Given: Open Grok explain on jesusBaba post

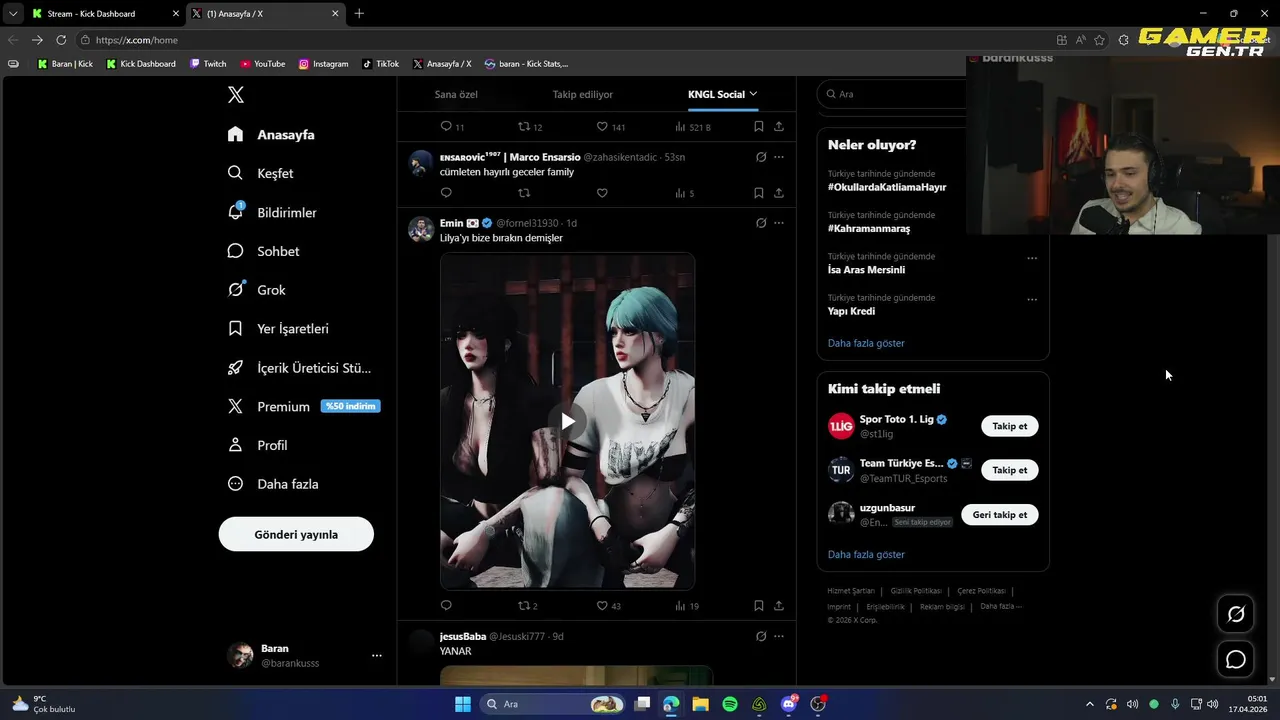Looking at the screenshot, I should click(761, 636).
